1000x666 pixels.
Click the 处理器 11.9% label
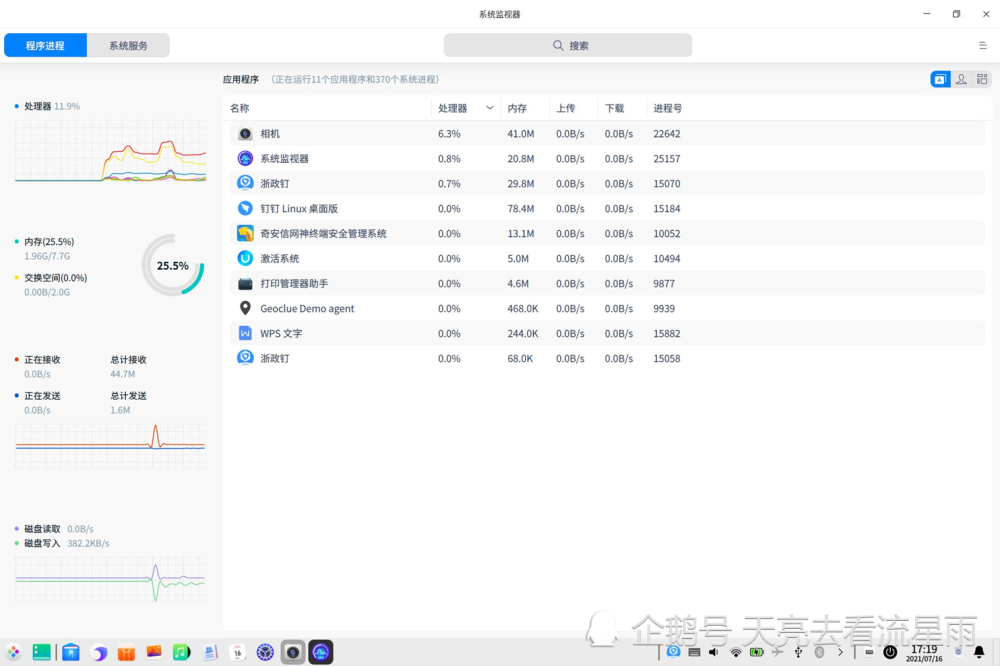[52, 106]
